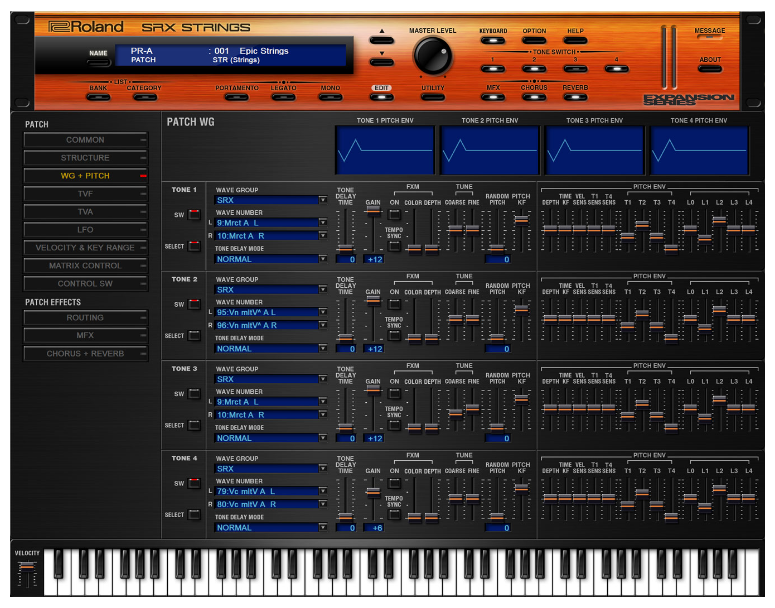Toggle Tone 3 SW switch
Screen dimensions: 775x608
pyautogui.click(x=194, y=393)
